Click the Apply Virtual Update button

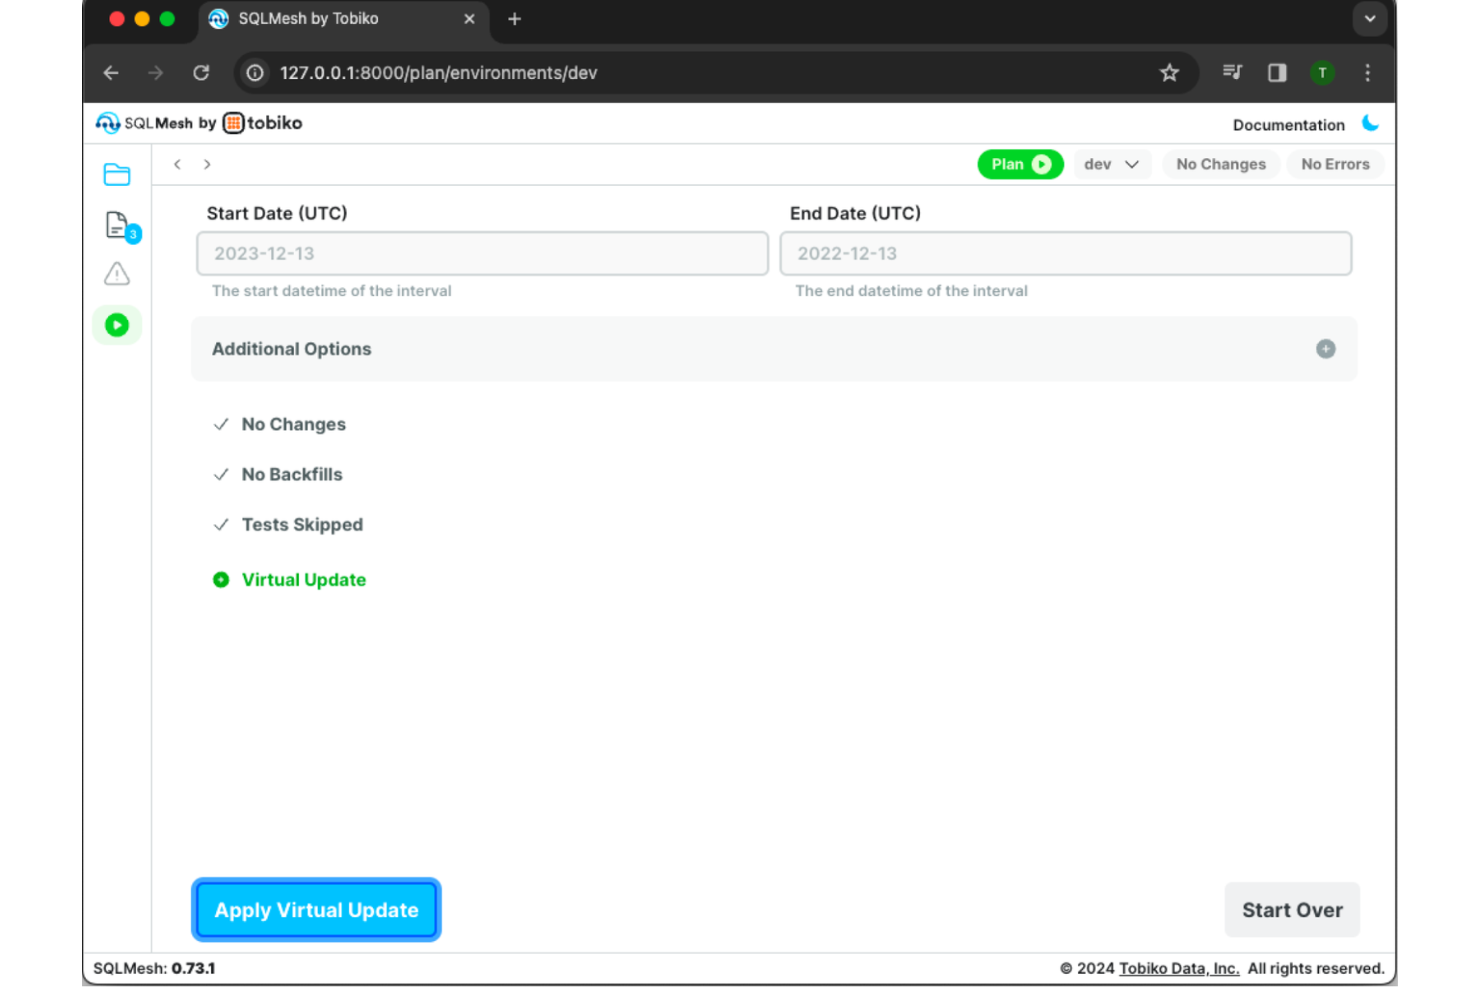click(316, 910)
